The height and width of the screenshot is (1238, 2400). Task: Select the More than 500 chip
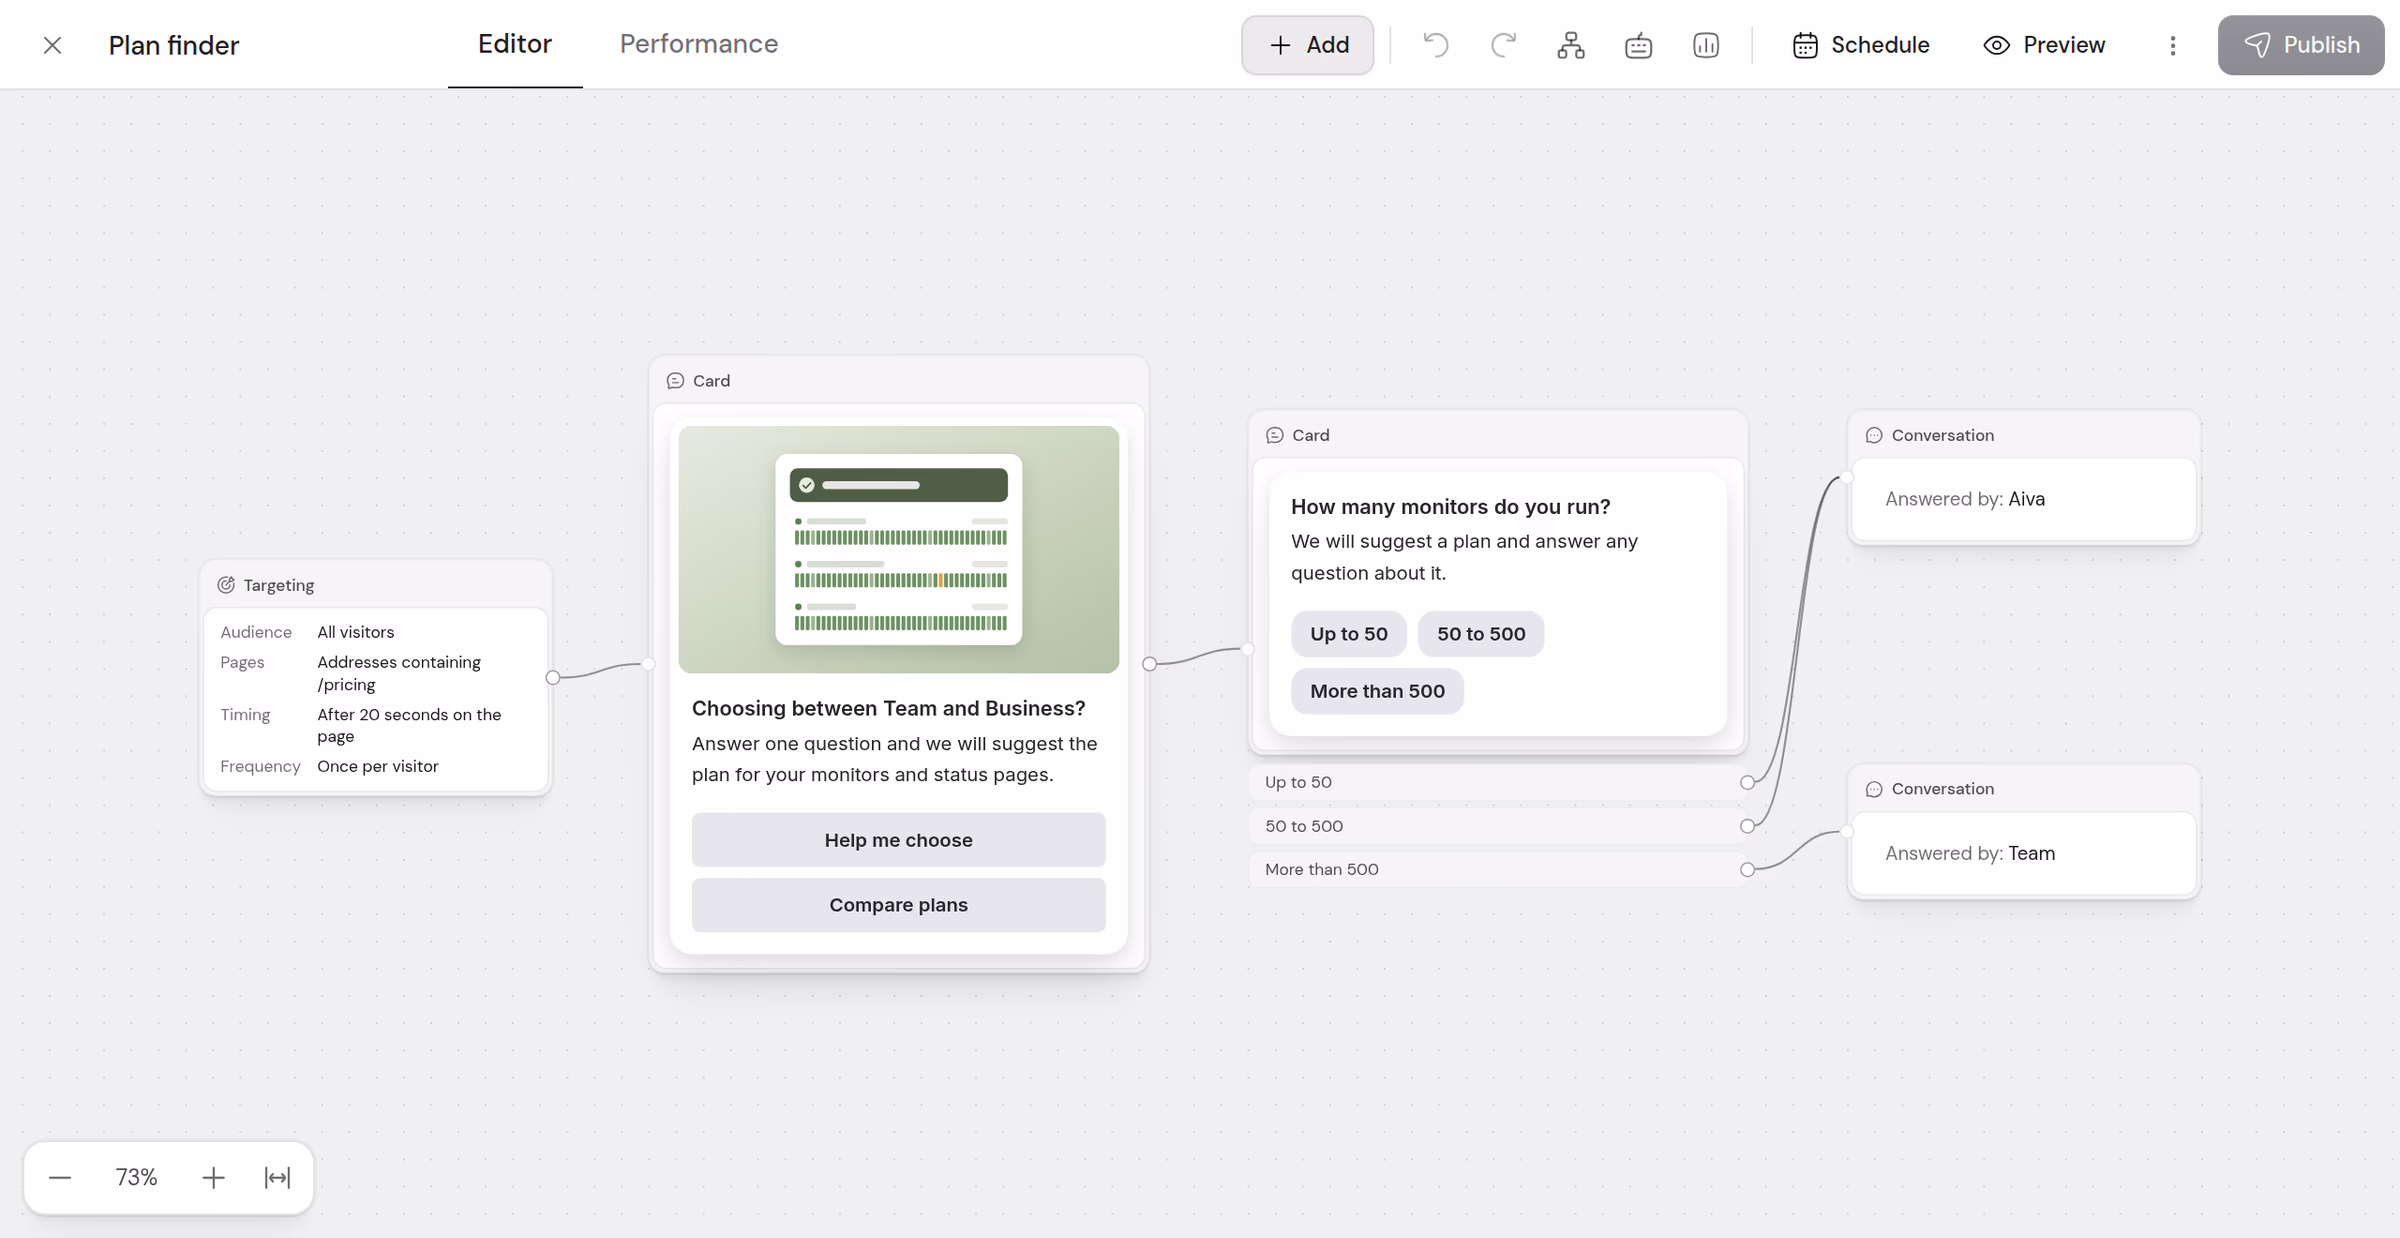coord(1377,691)
